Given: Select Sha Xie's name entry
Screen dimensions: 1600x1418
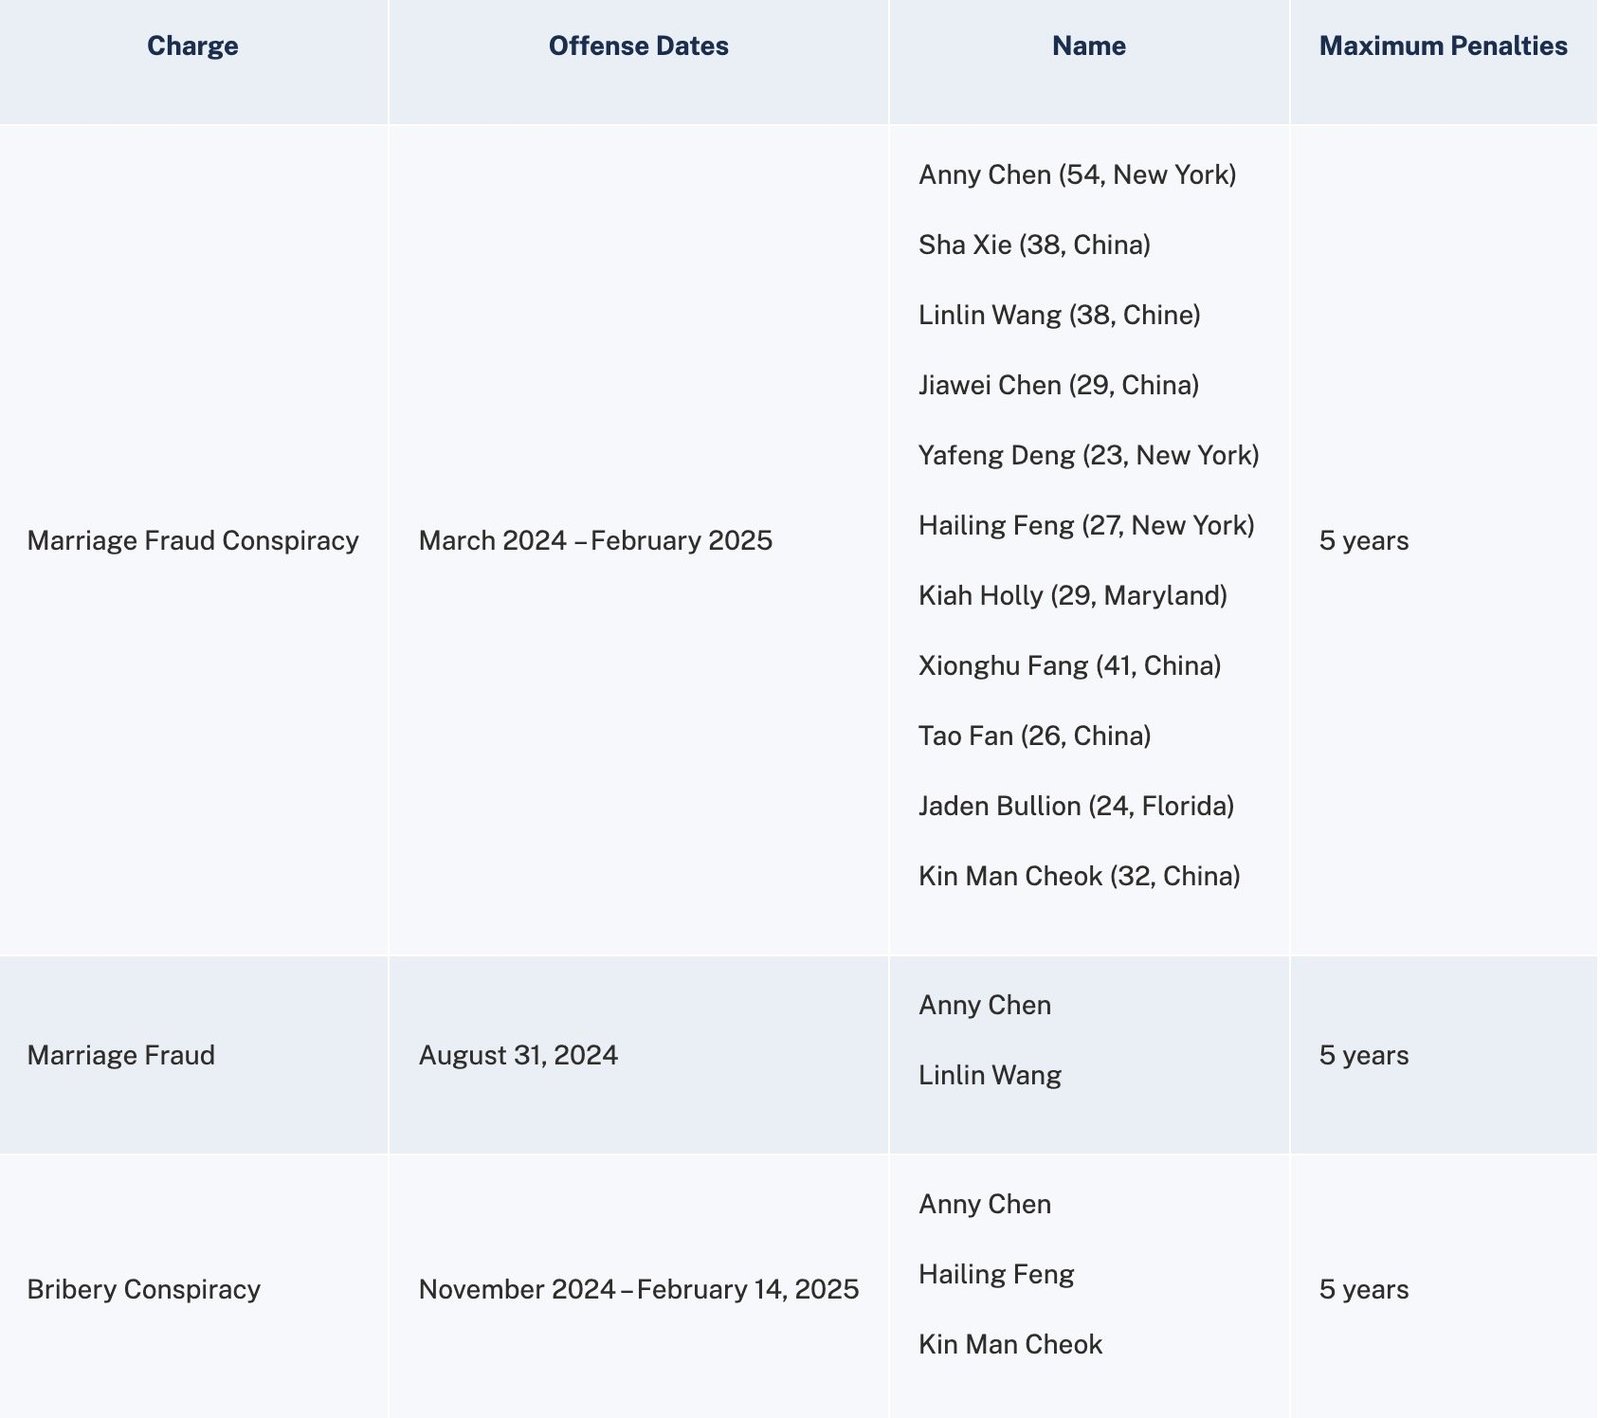Looking at the screenshot, I should (x=1036, y=243).
